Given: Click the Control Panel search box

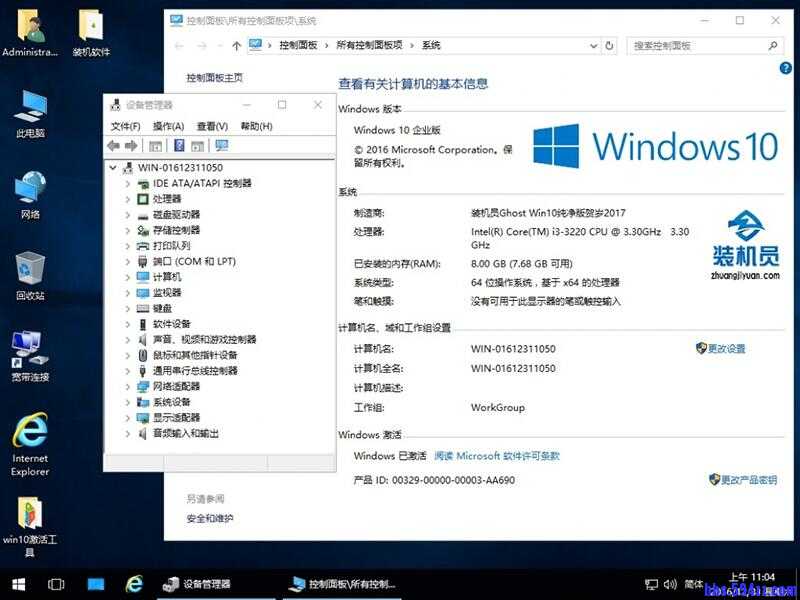Looking at the screenshot, I should tap(697, 46).
